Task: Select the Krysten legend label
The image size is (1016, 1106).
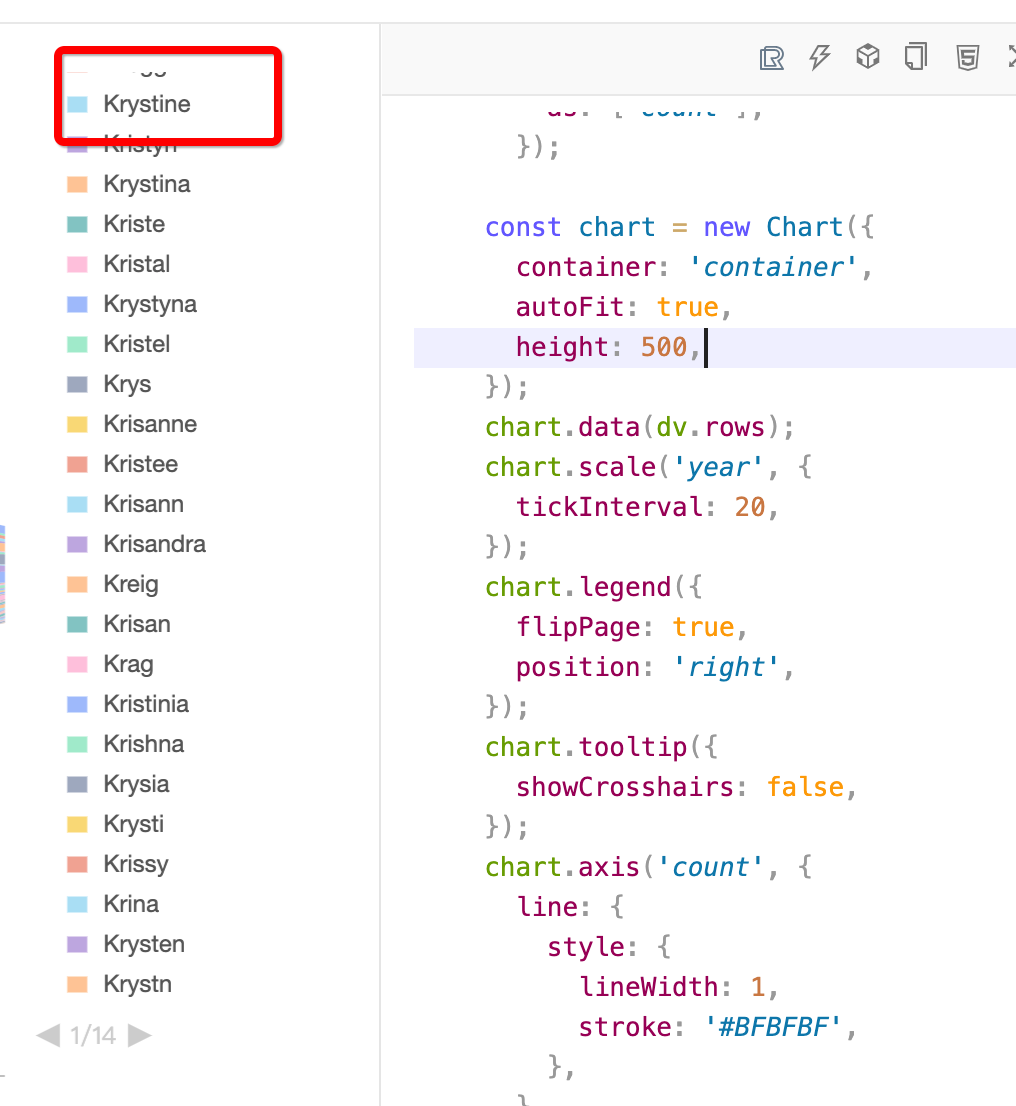Action: 144,944
